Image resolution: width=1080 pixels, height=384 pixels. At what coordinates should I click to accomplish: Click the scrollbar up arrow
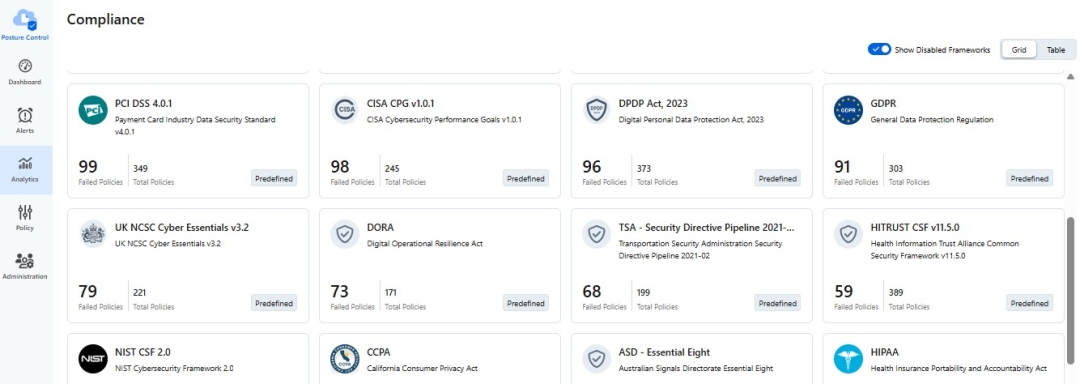(1070, 76)
